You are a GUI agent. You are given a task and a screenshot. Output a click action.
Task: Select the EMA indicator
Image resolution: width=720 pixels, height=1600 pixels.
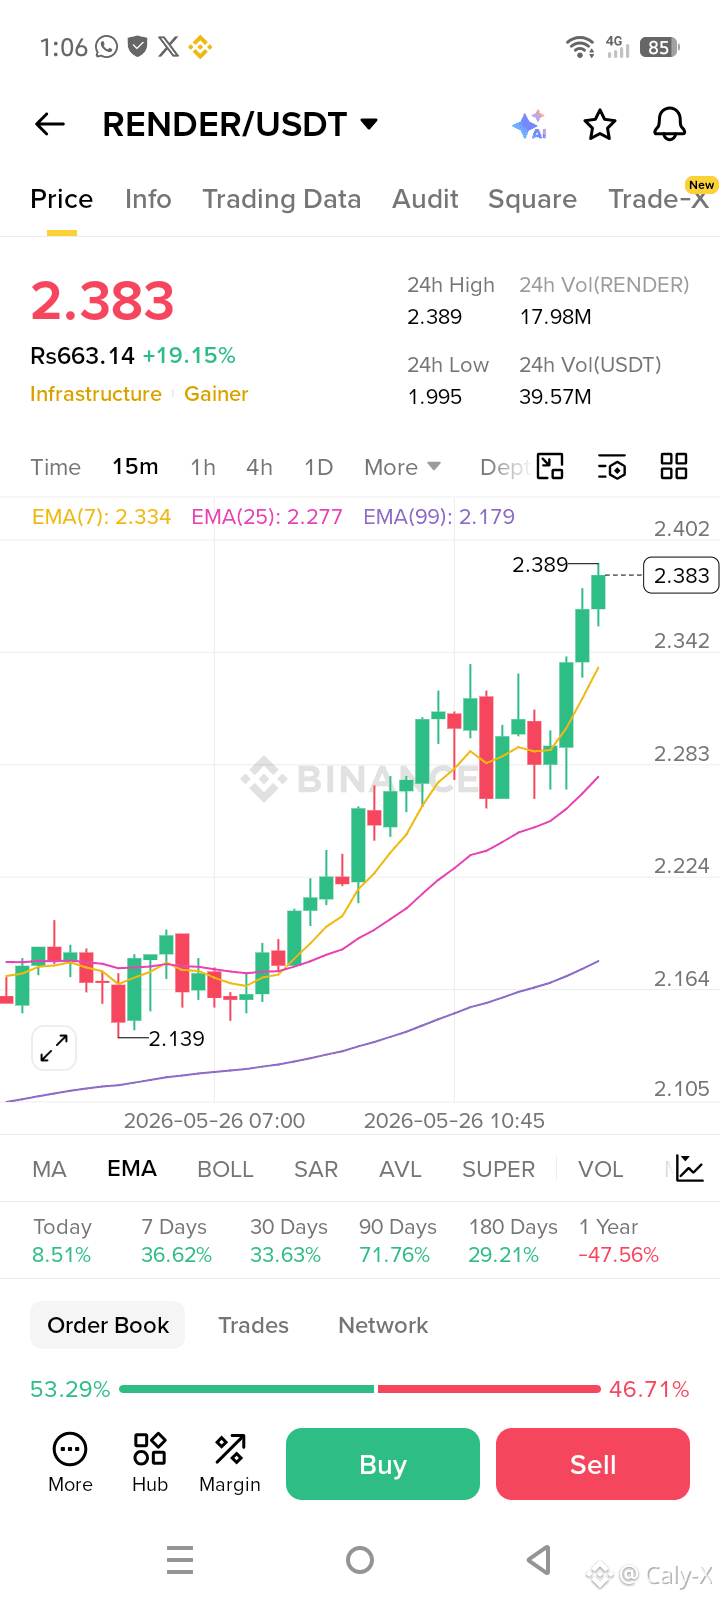[x=132, y=1169]
